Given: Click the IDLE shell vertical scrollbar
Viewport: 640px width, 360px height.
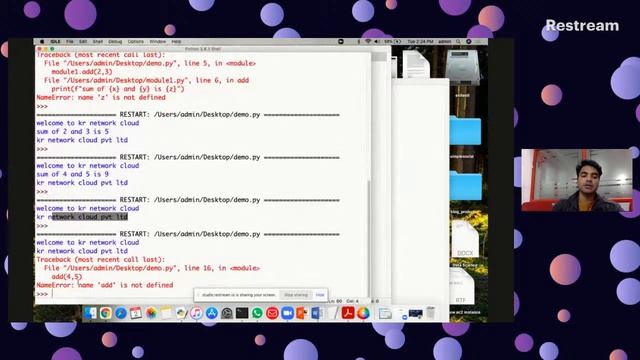Looking at the screenshot, I should (x=369, y=237).
